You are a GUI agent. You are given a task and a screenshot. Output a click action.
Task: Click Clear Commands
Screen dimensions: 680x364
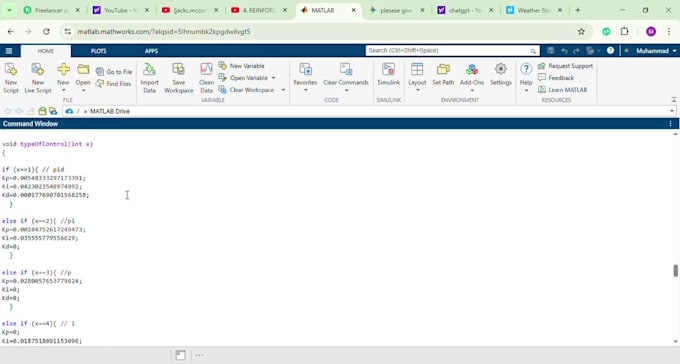(346, 78)
